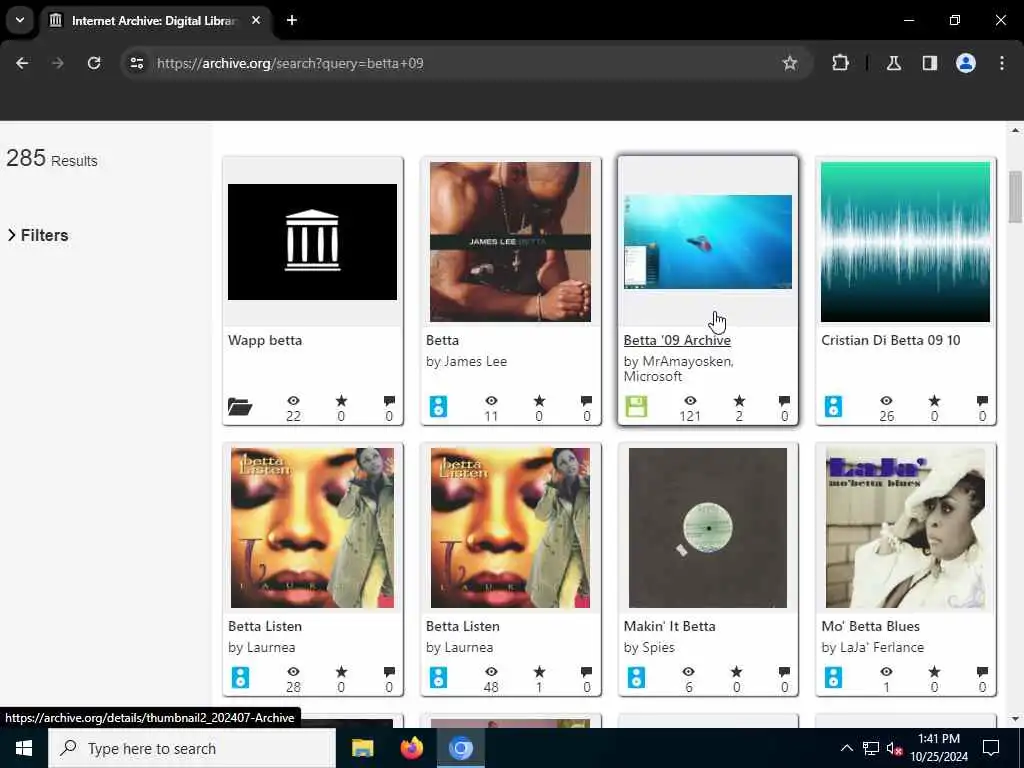Open the Betta '09 Archive desktop thumbnail

coord(708,242)
